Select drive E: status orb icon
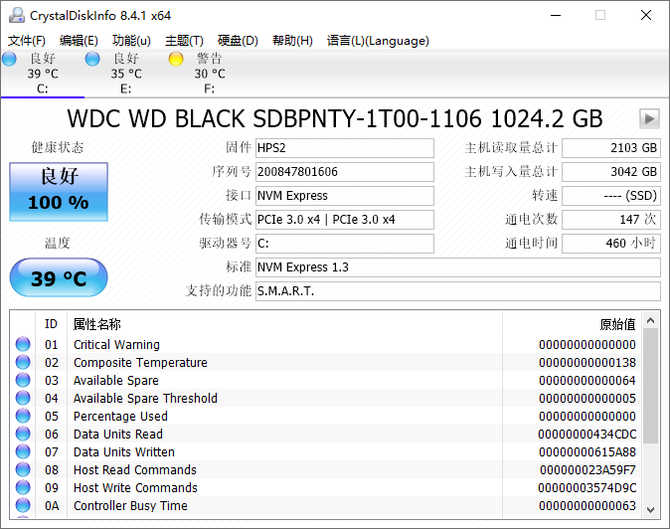This screenshot has width=670, height=529. coord(93,60)
